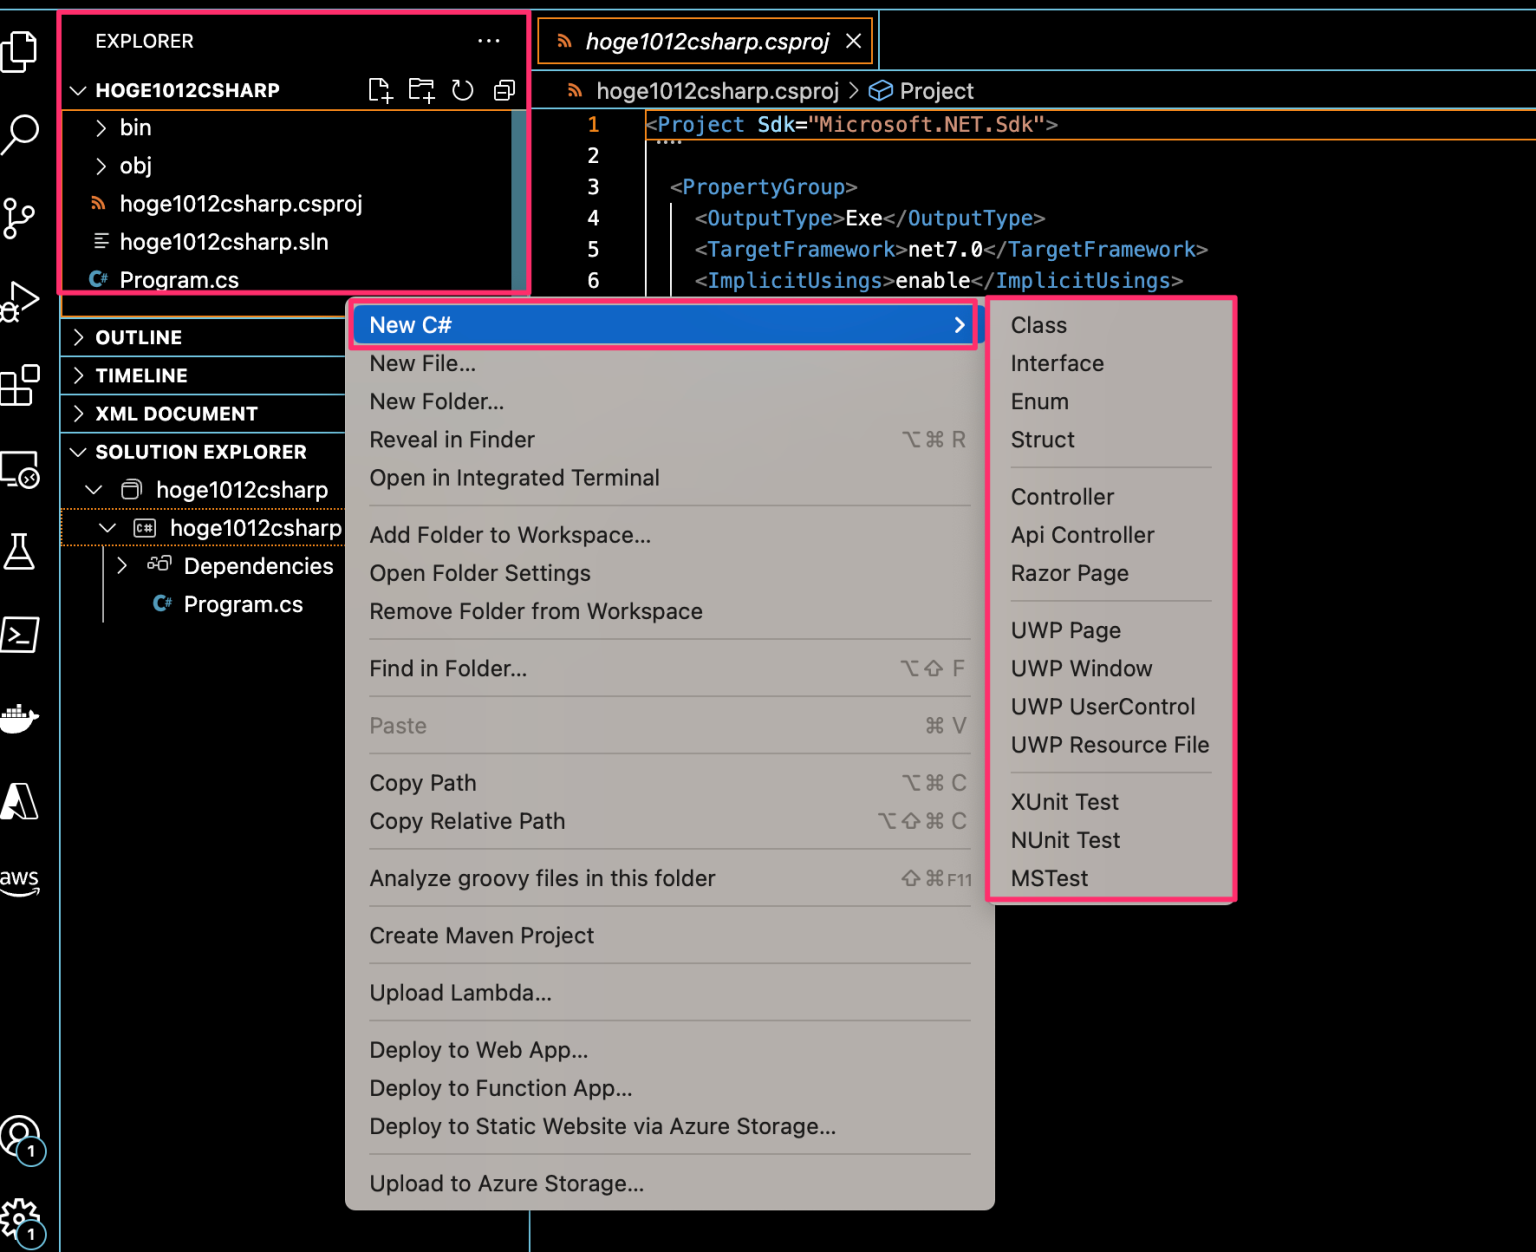Open the Explorer view in activity bar
The image size is (1536, 1252).
click(20, 51)
